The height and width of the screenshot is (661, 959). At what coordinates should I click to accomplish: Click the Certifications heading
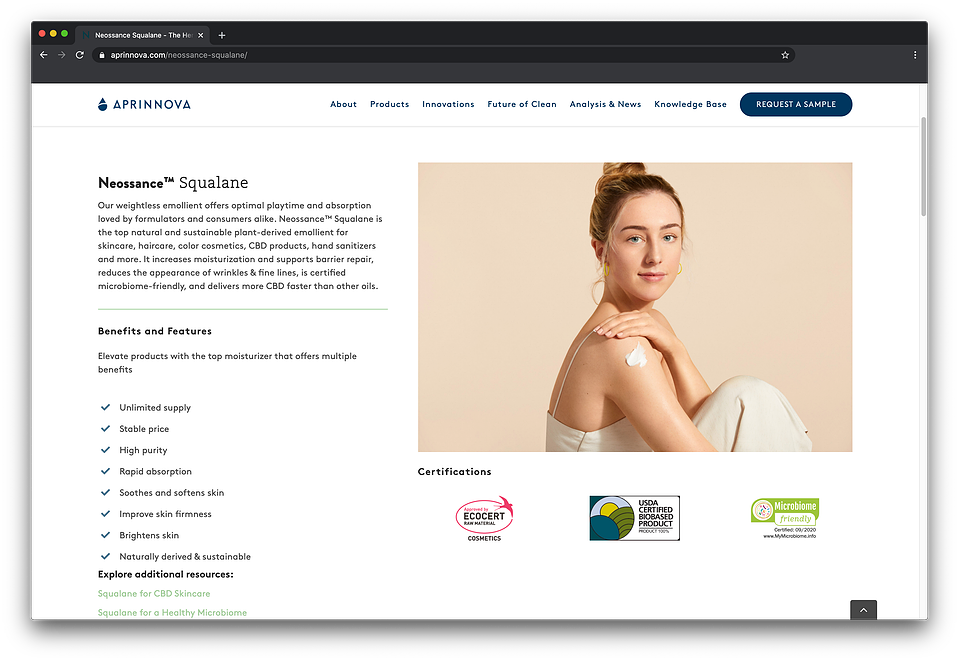(x=454, y=472)
